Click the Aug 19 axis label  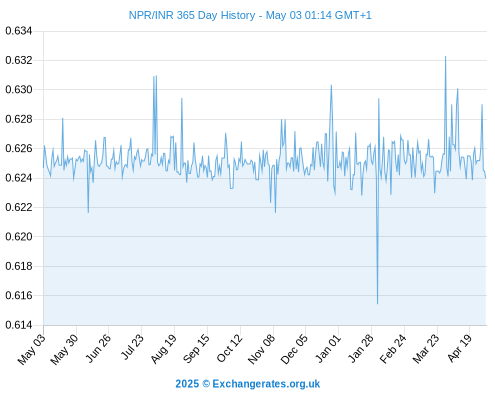[x=163, y=349]
